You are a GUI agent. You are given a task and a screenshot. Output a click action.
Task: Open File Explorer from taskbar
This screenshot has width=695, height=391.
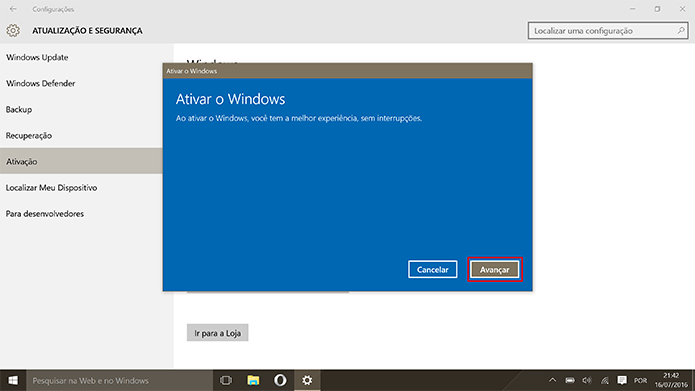click(x=253, y=380)
